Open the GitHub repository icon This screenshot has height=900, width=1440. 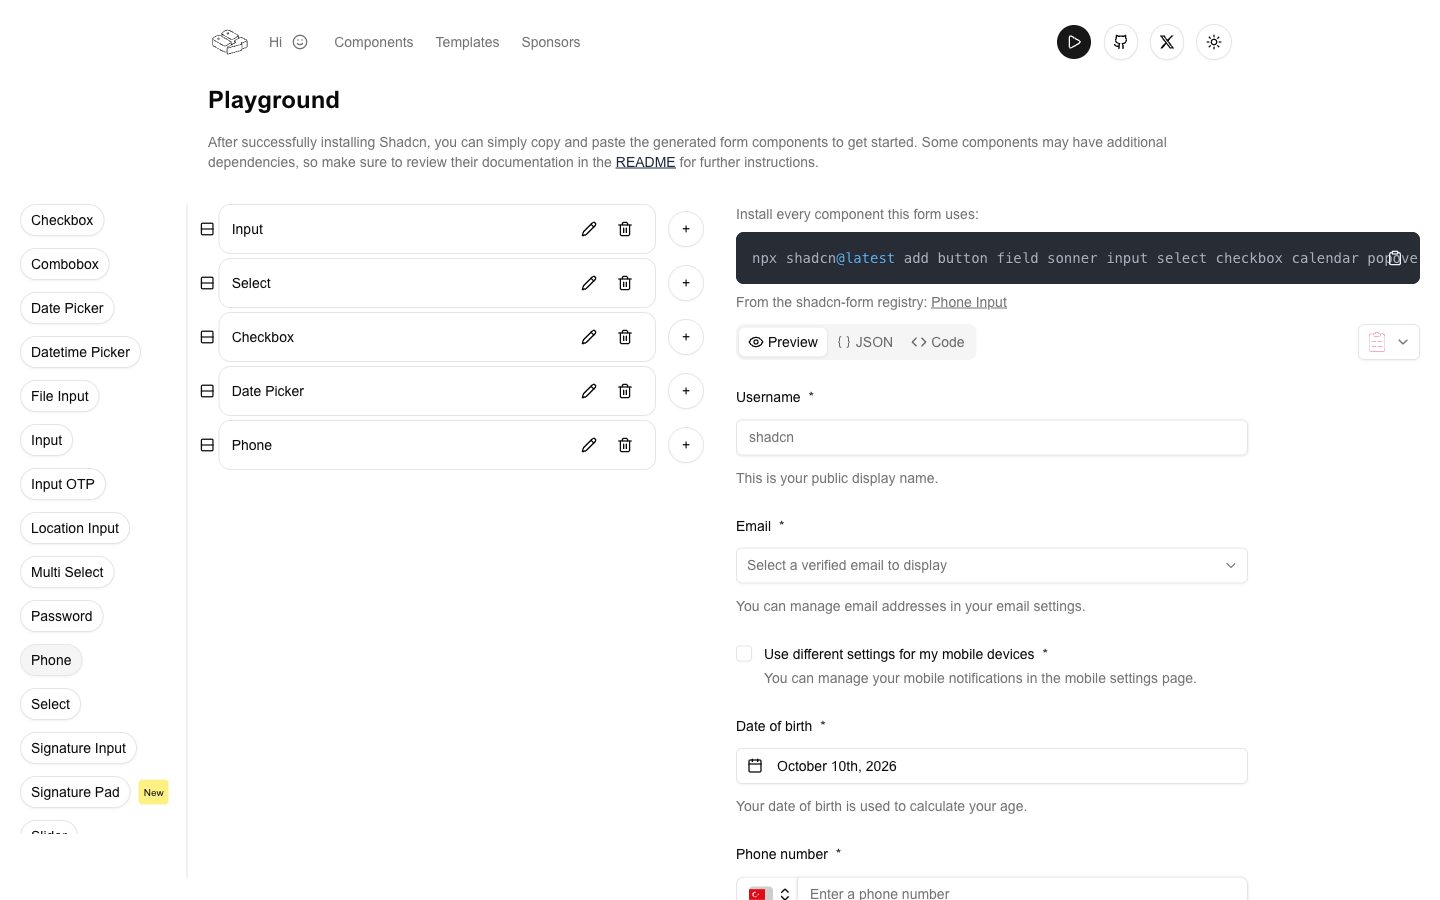1121,42
